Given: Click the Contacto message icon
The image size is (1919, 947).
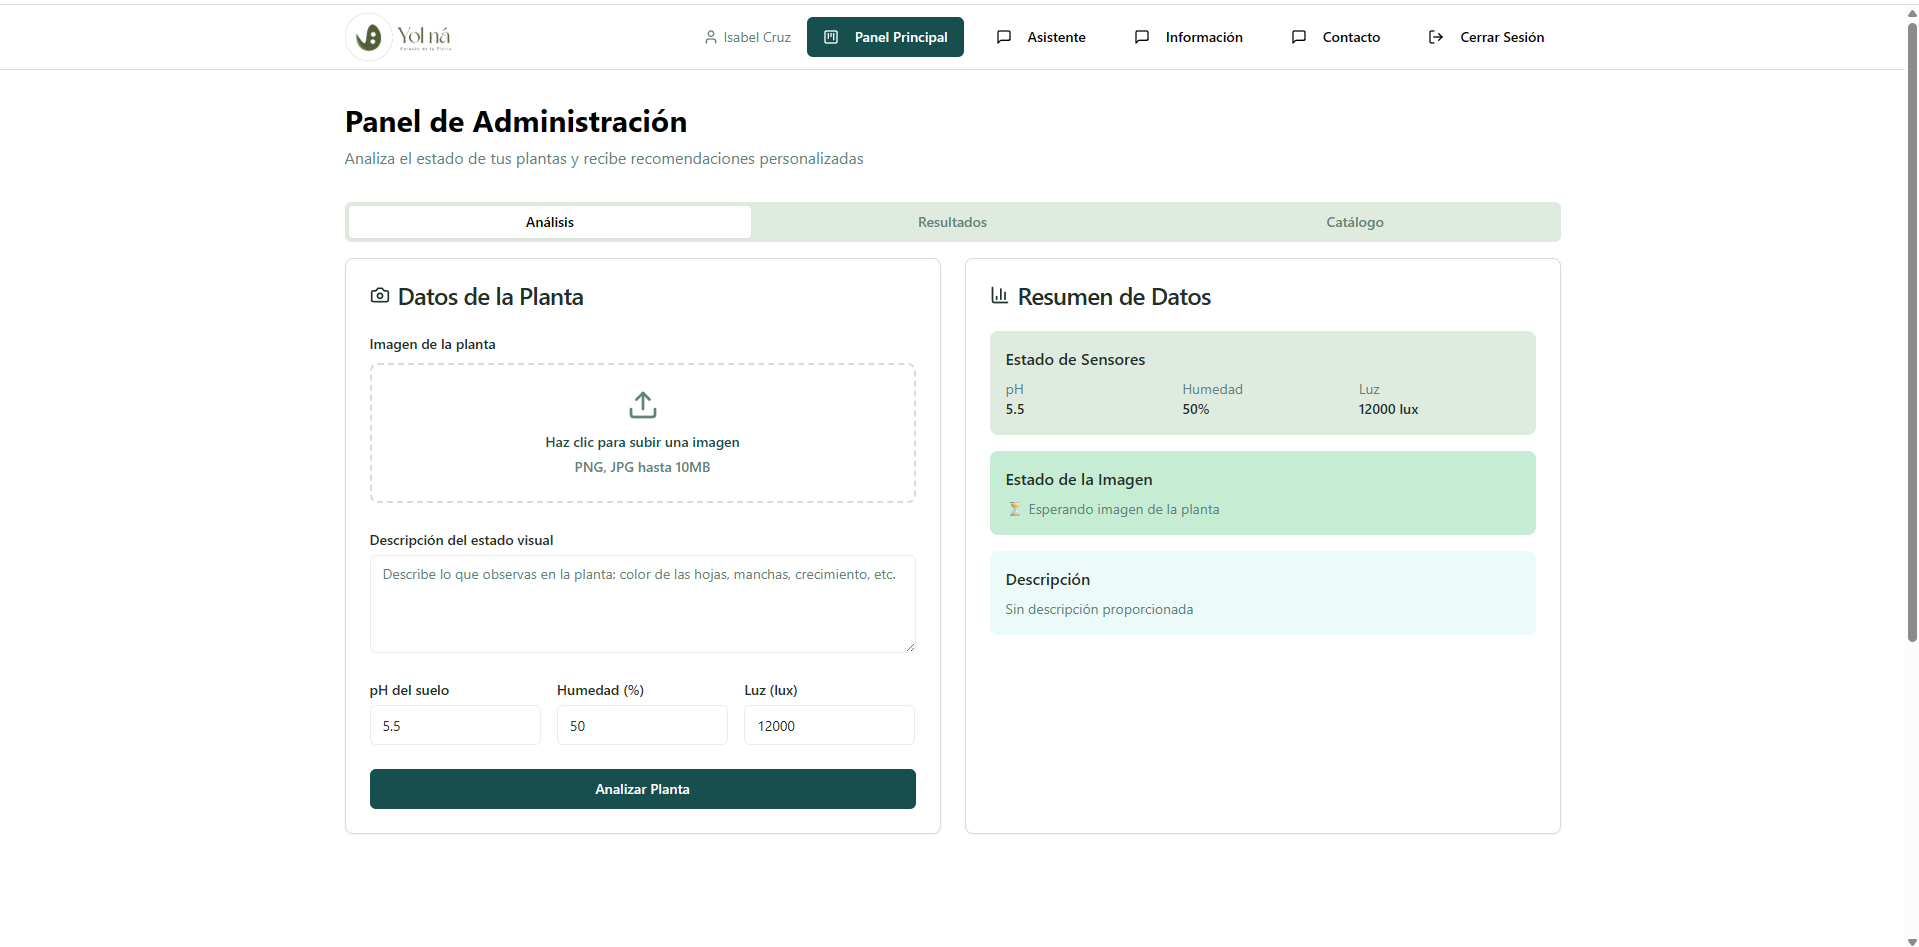Looking at the screenshot, I should (x=1299, y=37).
